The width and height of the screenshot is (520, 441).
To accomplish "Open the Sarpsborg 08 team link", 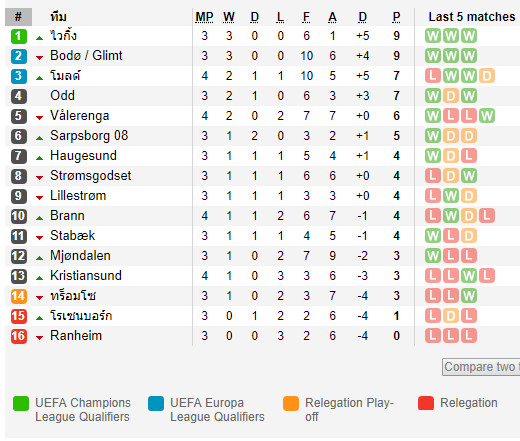I will click(89, 136).
